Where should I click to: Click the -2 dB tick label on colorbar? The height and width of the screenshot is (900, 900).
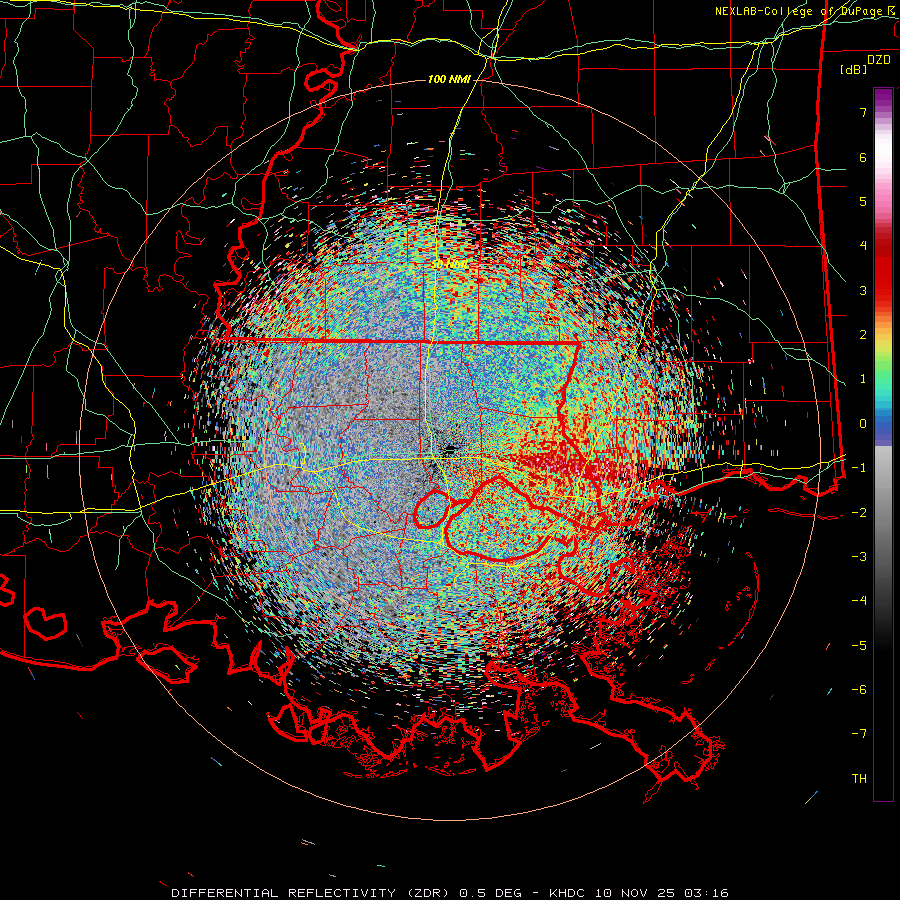pos(859,513)
